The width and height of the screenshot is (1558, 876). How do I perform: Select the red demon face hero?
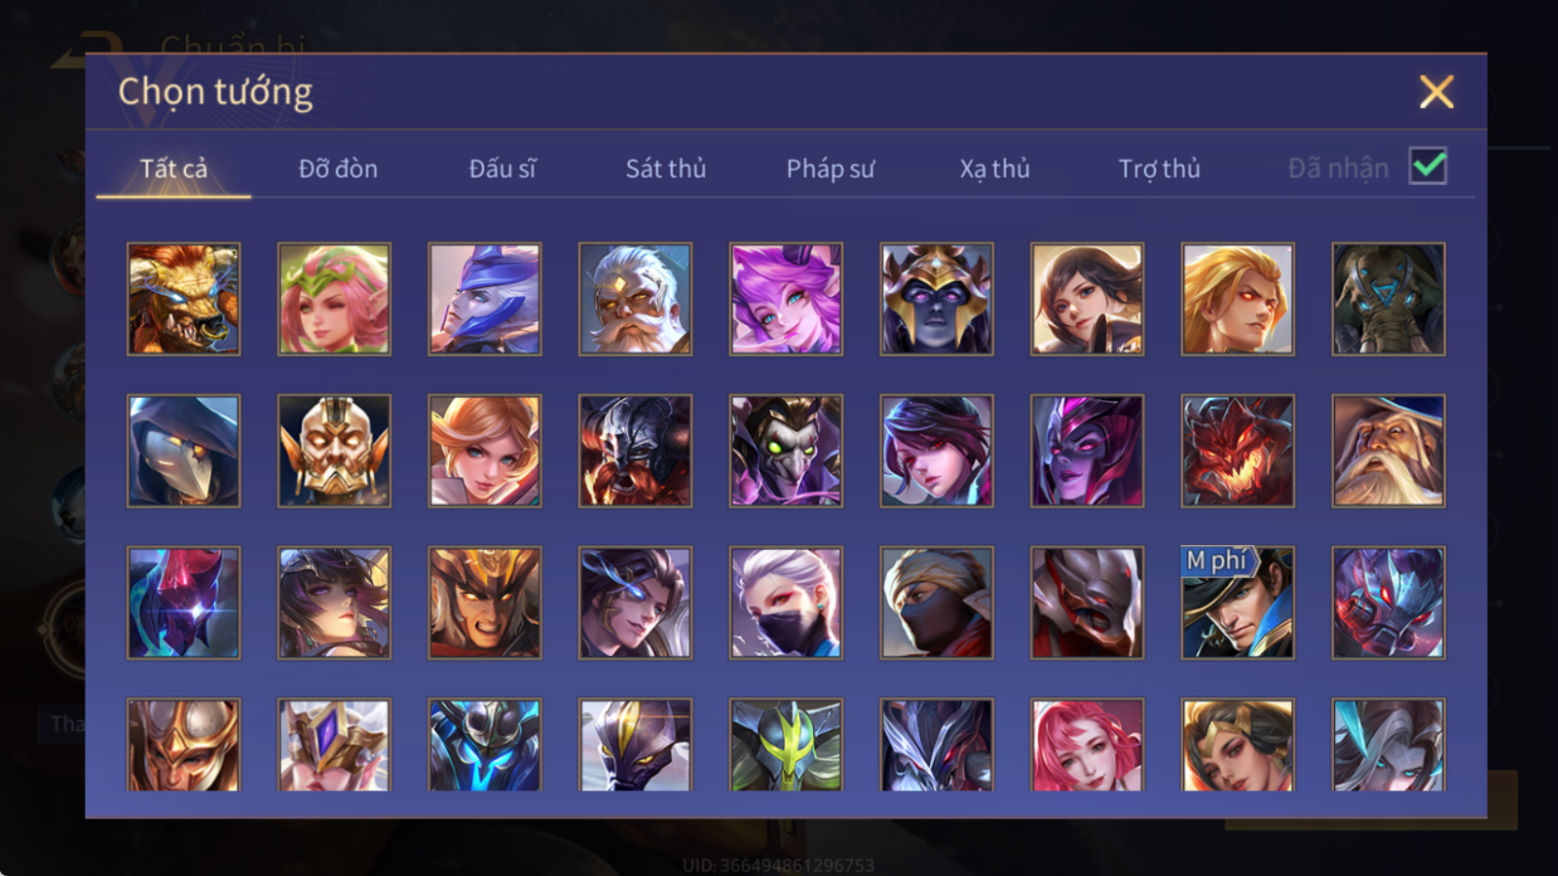pos(1237,451)
